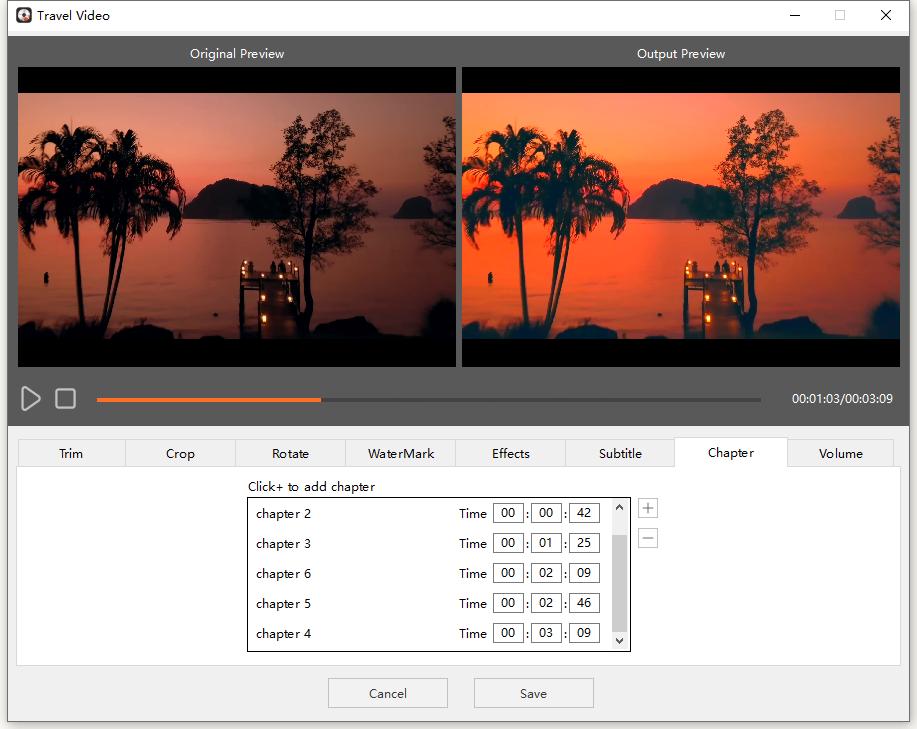The image size is (917, 729).
Task: Click the playback progress bar
Action: click(x=428, y=399)
